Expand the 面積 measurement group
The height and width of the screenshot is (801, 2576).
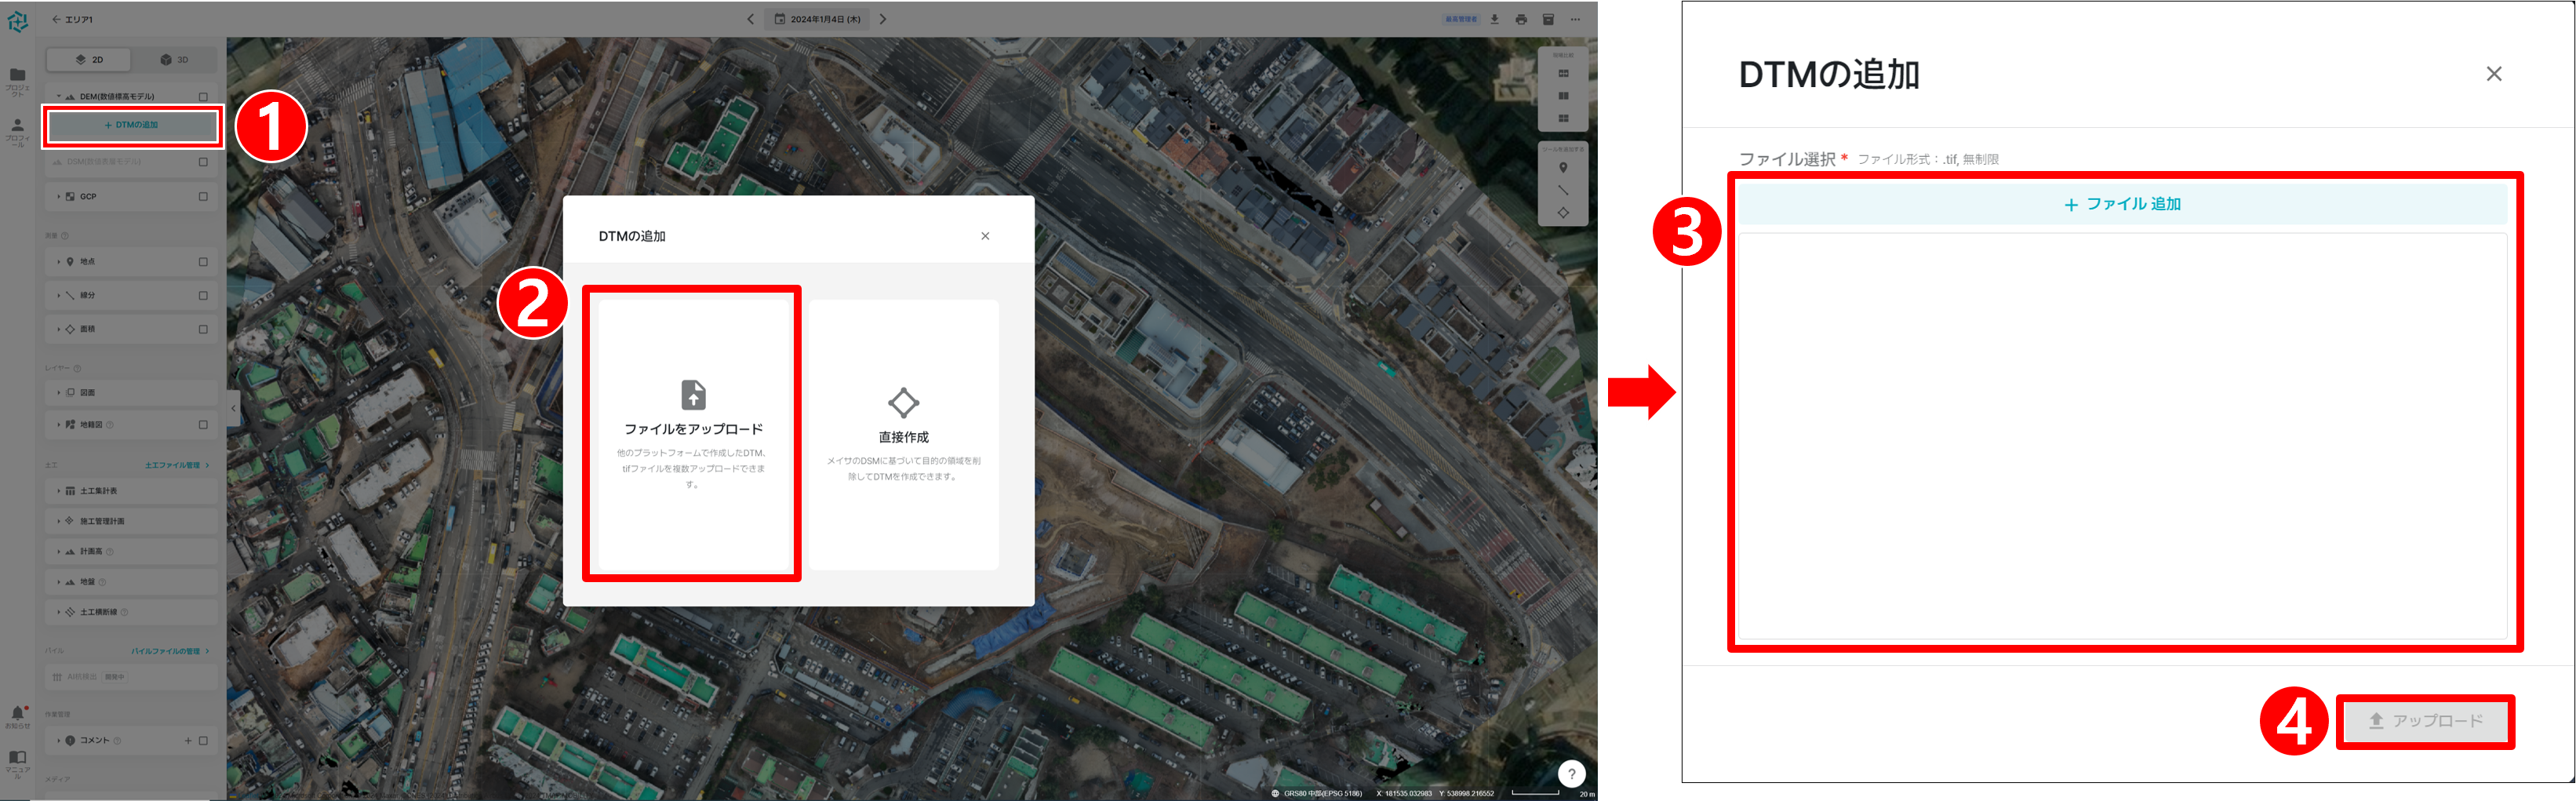(58, 329)
